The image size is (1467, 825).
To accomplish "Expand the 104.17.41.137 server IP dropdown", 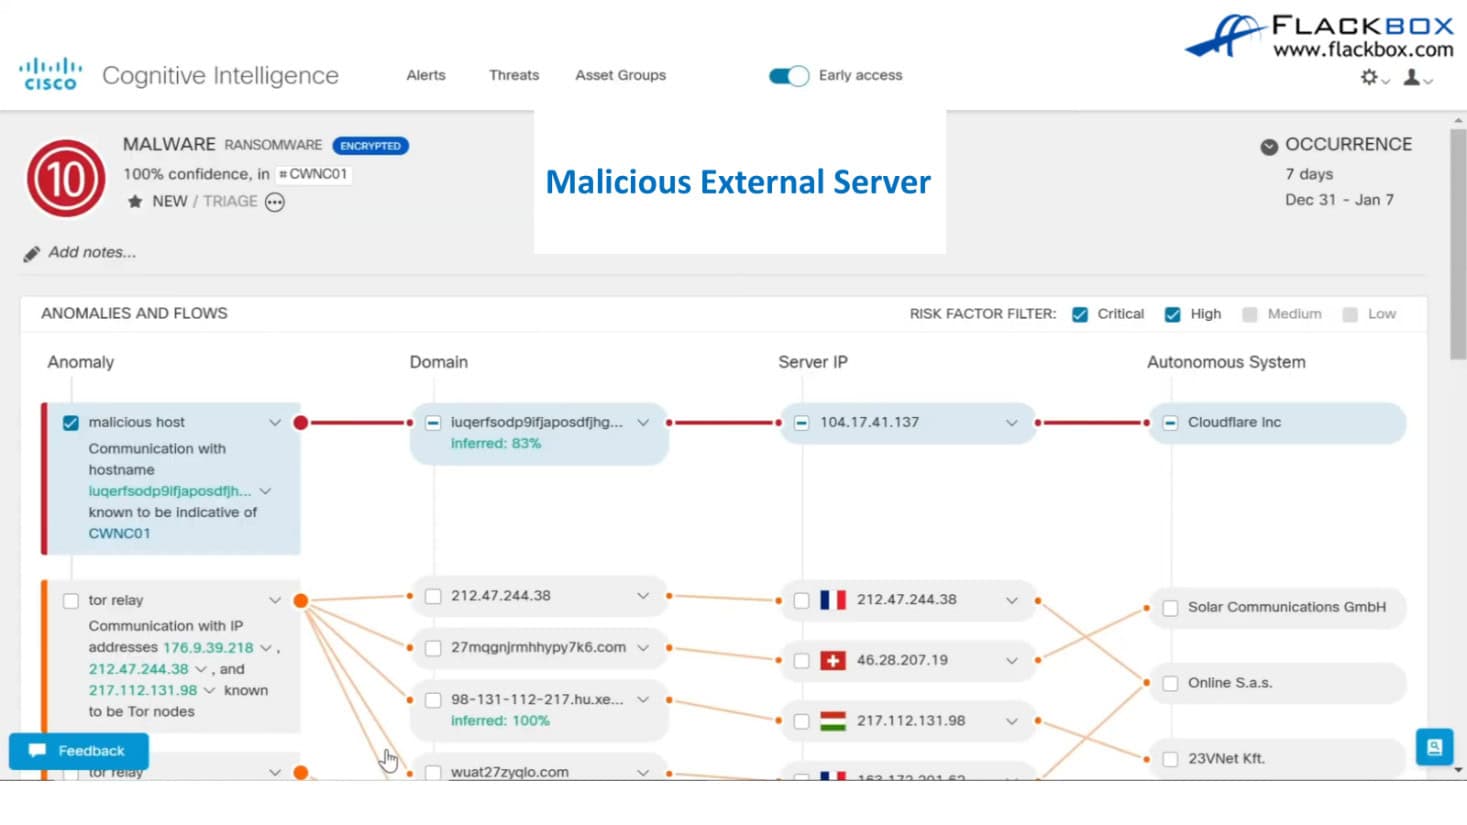I will (1011, 423).
